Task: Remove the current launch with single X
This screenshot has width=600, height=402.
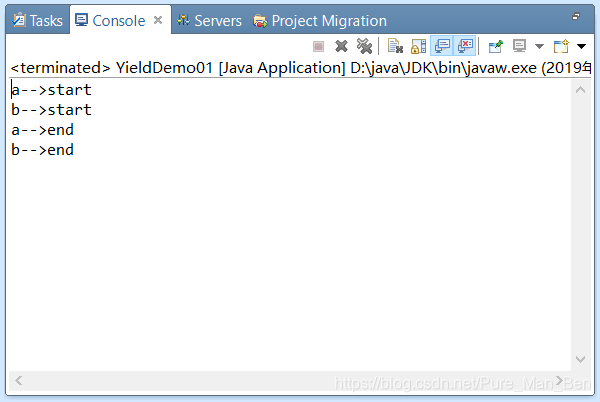Action: coord(341,46)
